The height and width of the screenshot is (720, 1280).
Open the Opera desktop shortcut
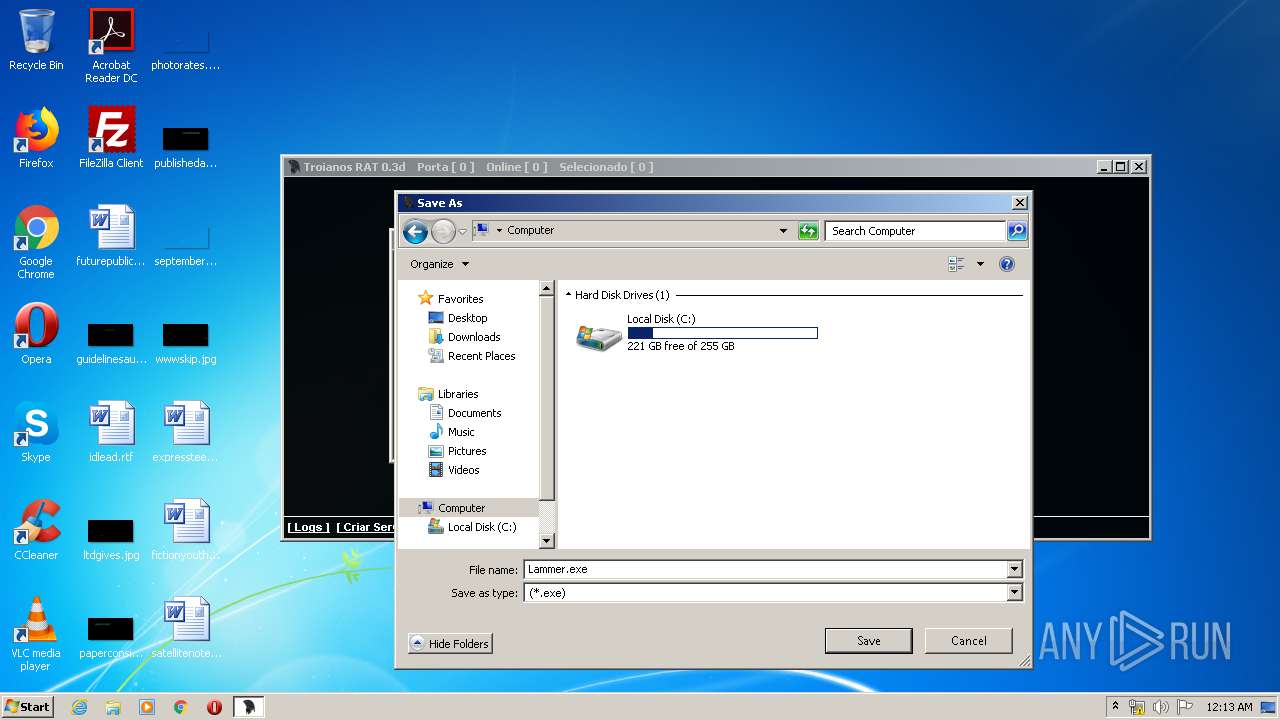(x=36, y=334)
